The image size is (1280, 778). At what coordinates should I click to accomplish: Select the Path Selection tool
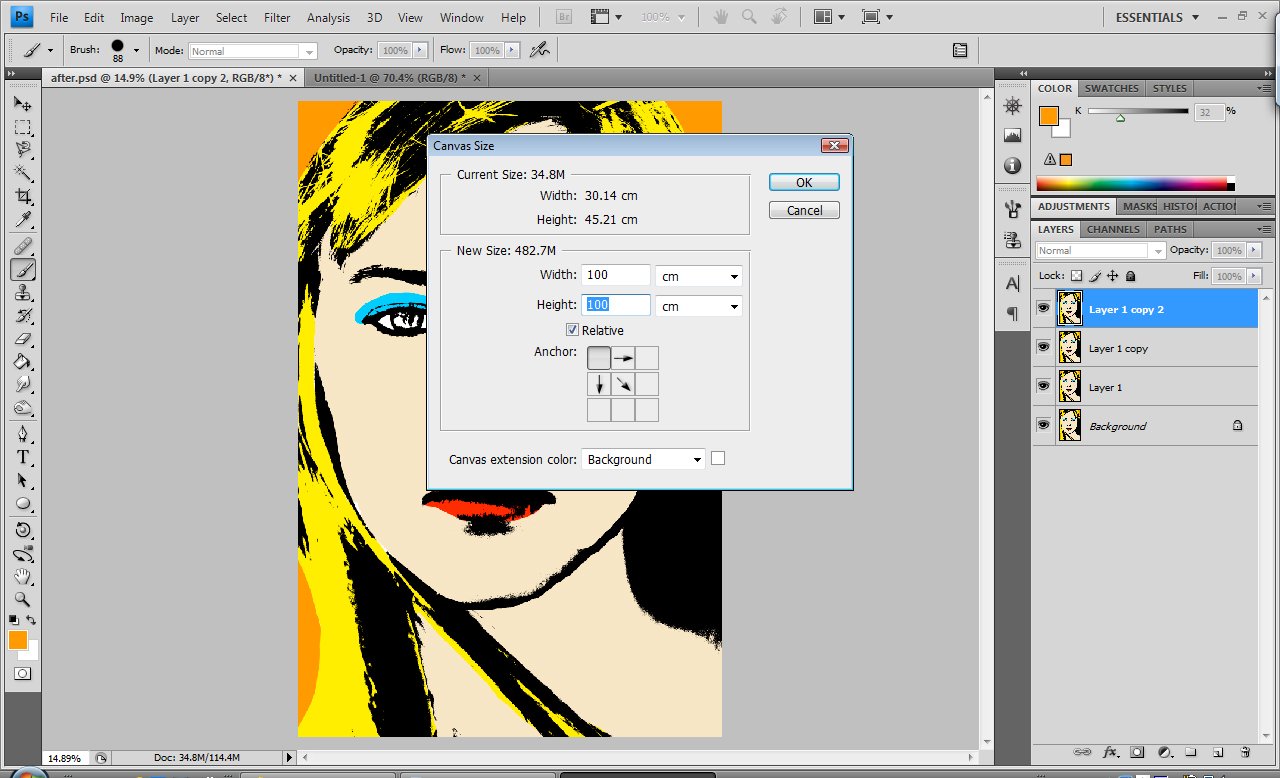coord(22,480)
